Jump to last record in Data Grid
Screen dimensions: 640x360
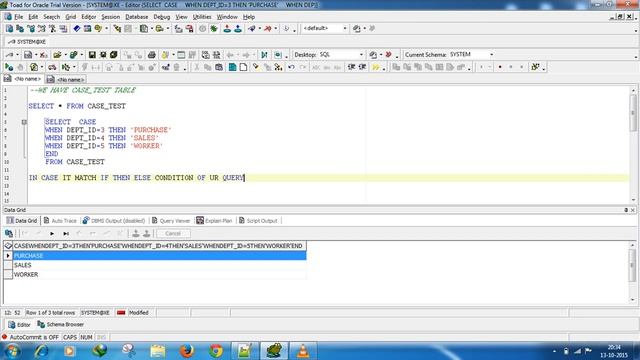66,233
